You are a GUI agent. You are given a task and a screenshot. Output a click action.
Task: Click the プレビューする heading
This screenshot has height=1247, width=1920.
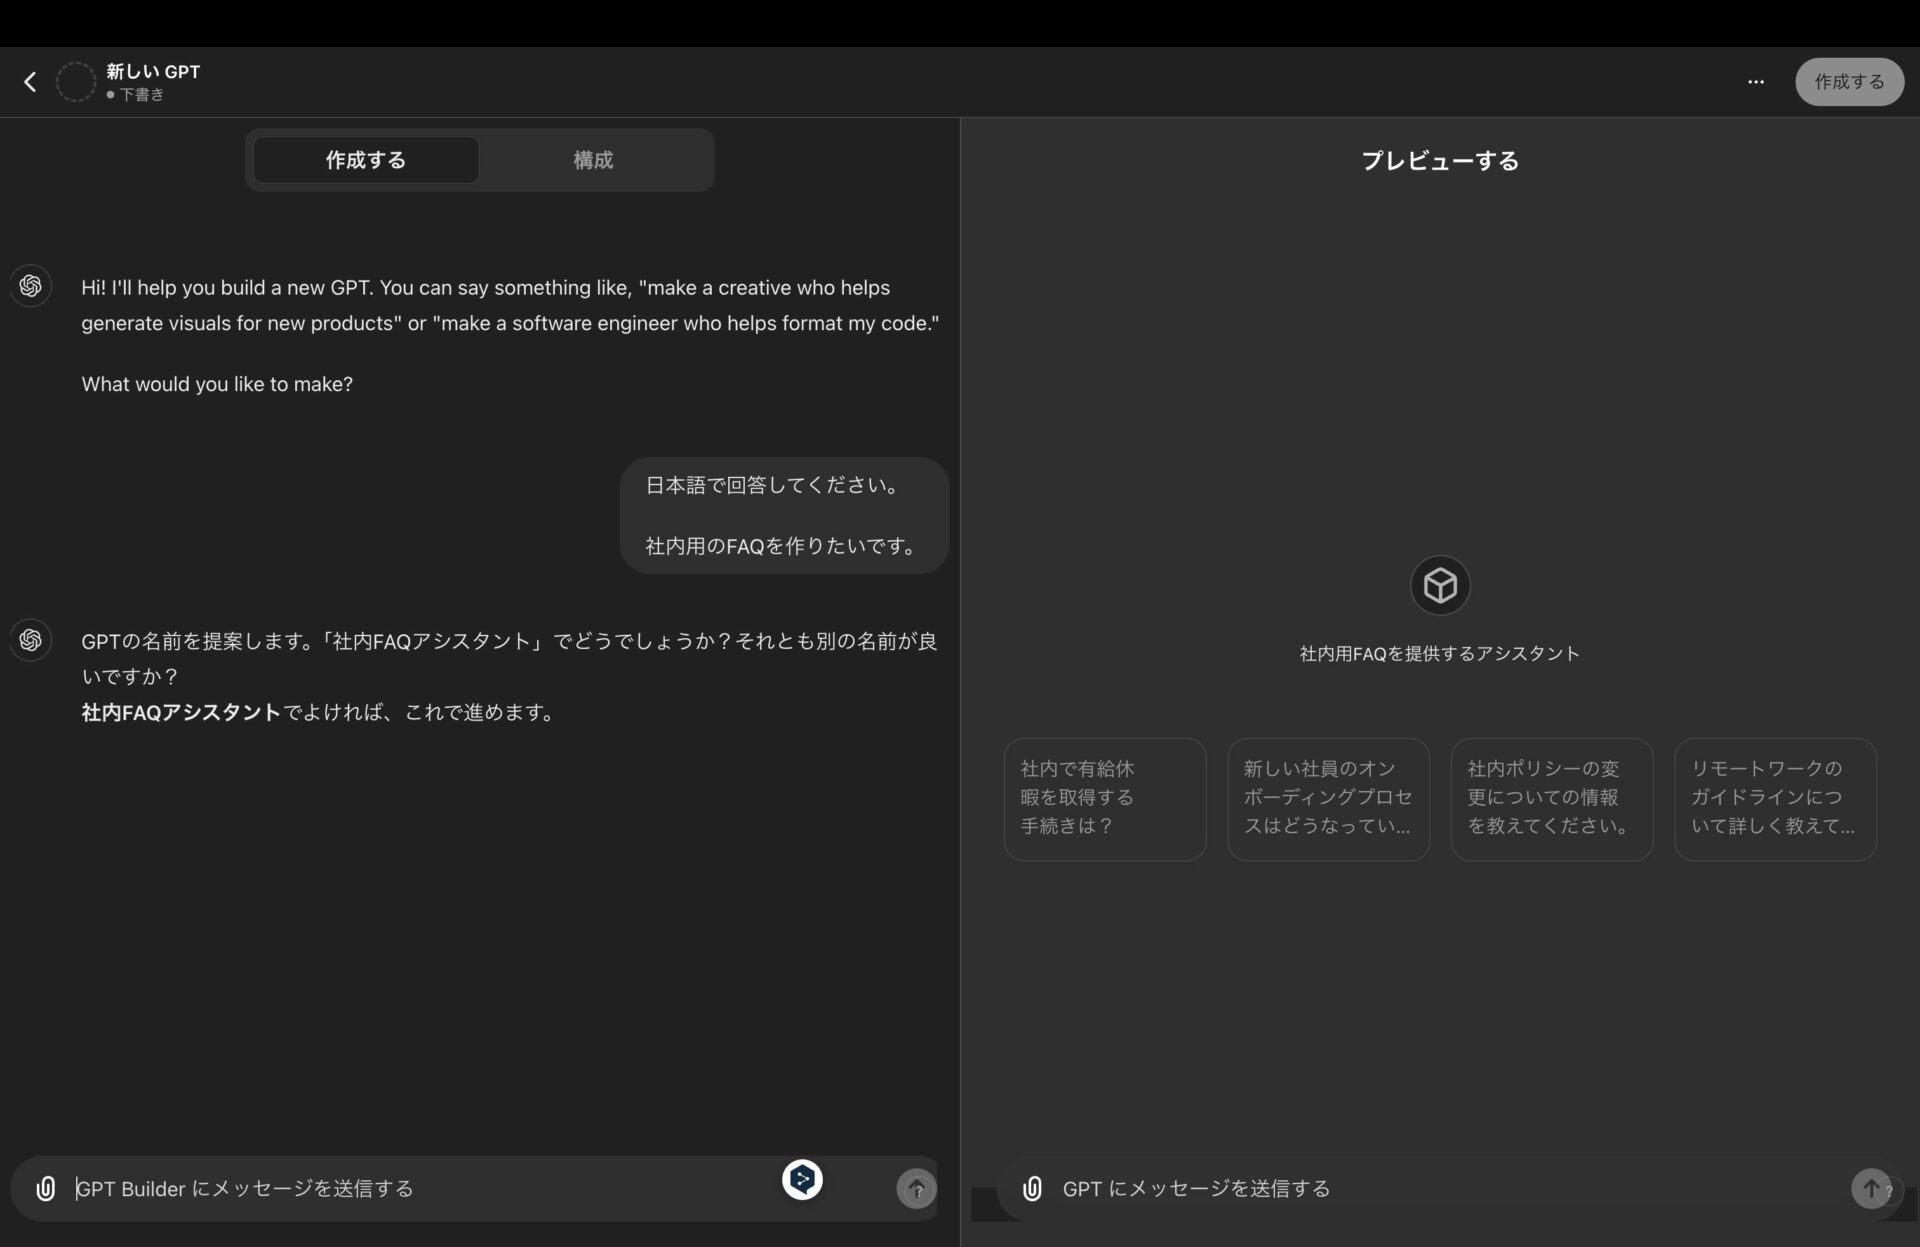1440,161
